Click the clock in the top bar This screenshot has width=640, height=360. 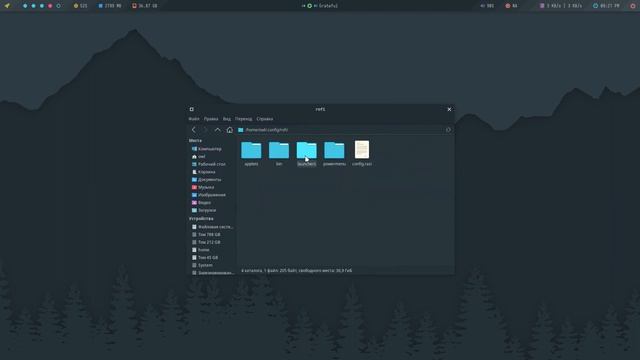606,6
